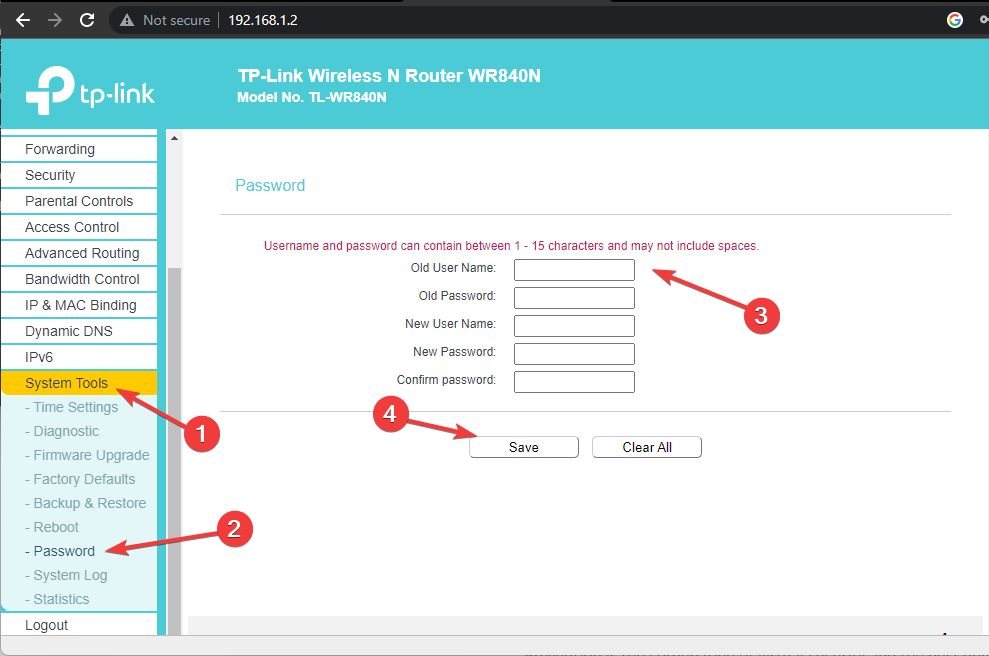Click the Google account icon in the toolbar
The width and height of the screenshot is (989, 656).
click(955, 20)
